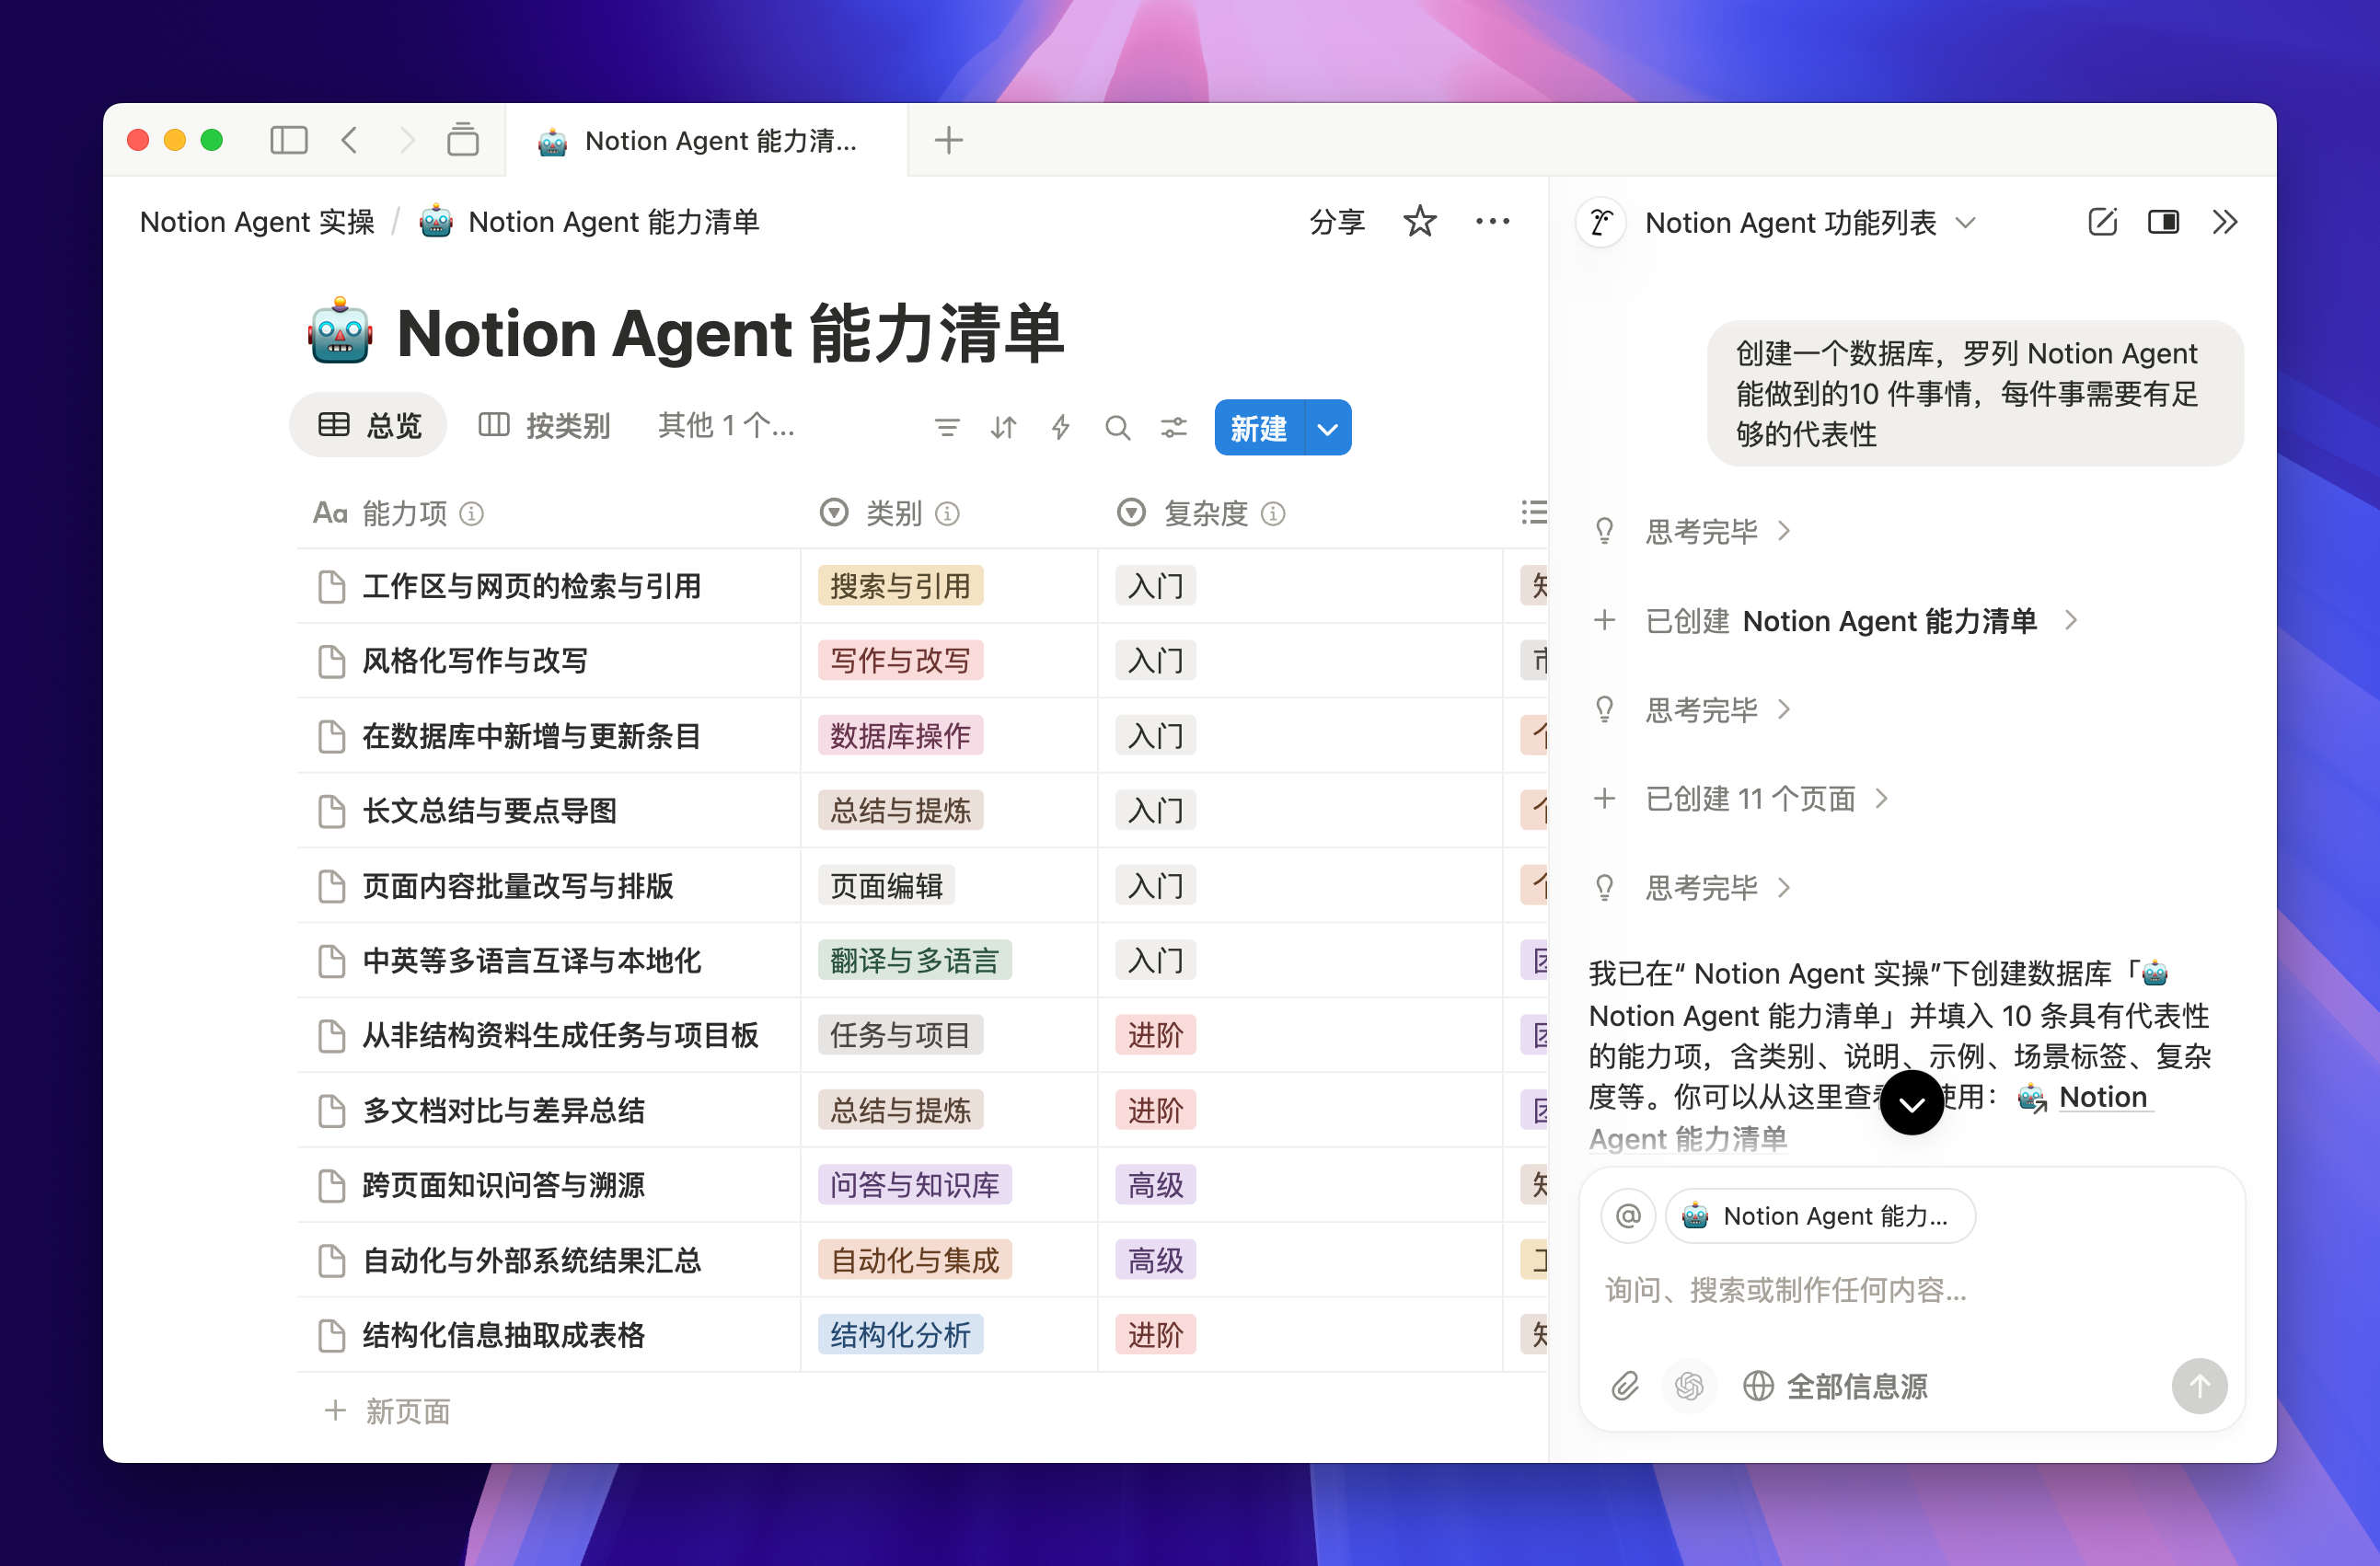This screenshot has height=1566, width=2380.
Task: Click the @ mention button
Action: 1628,1215
